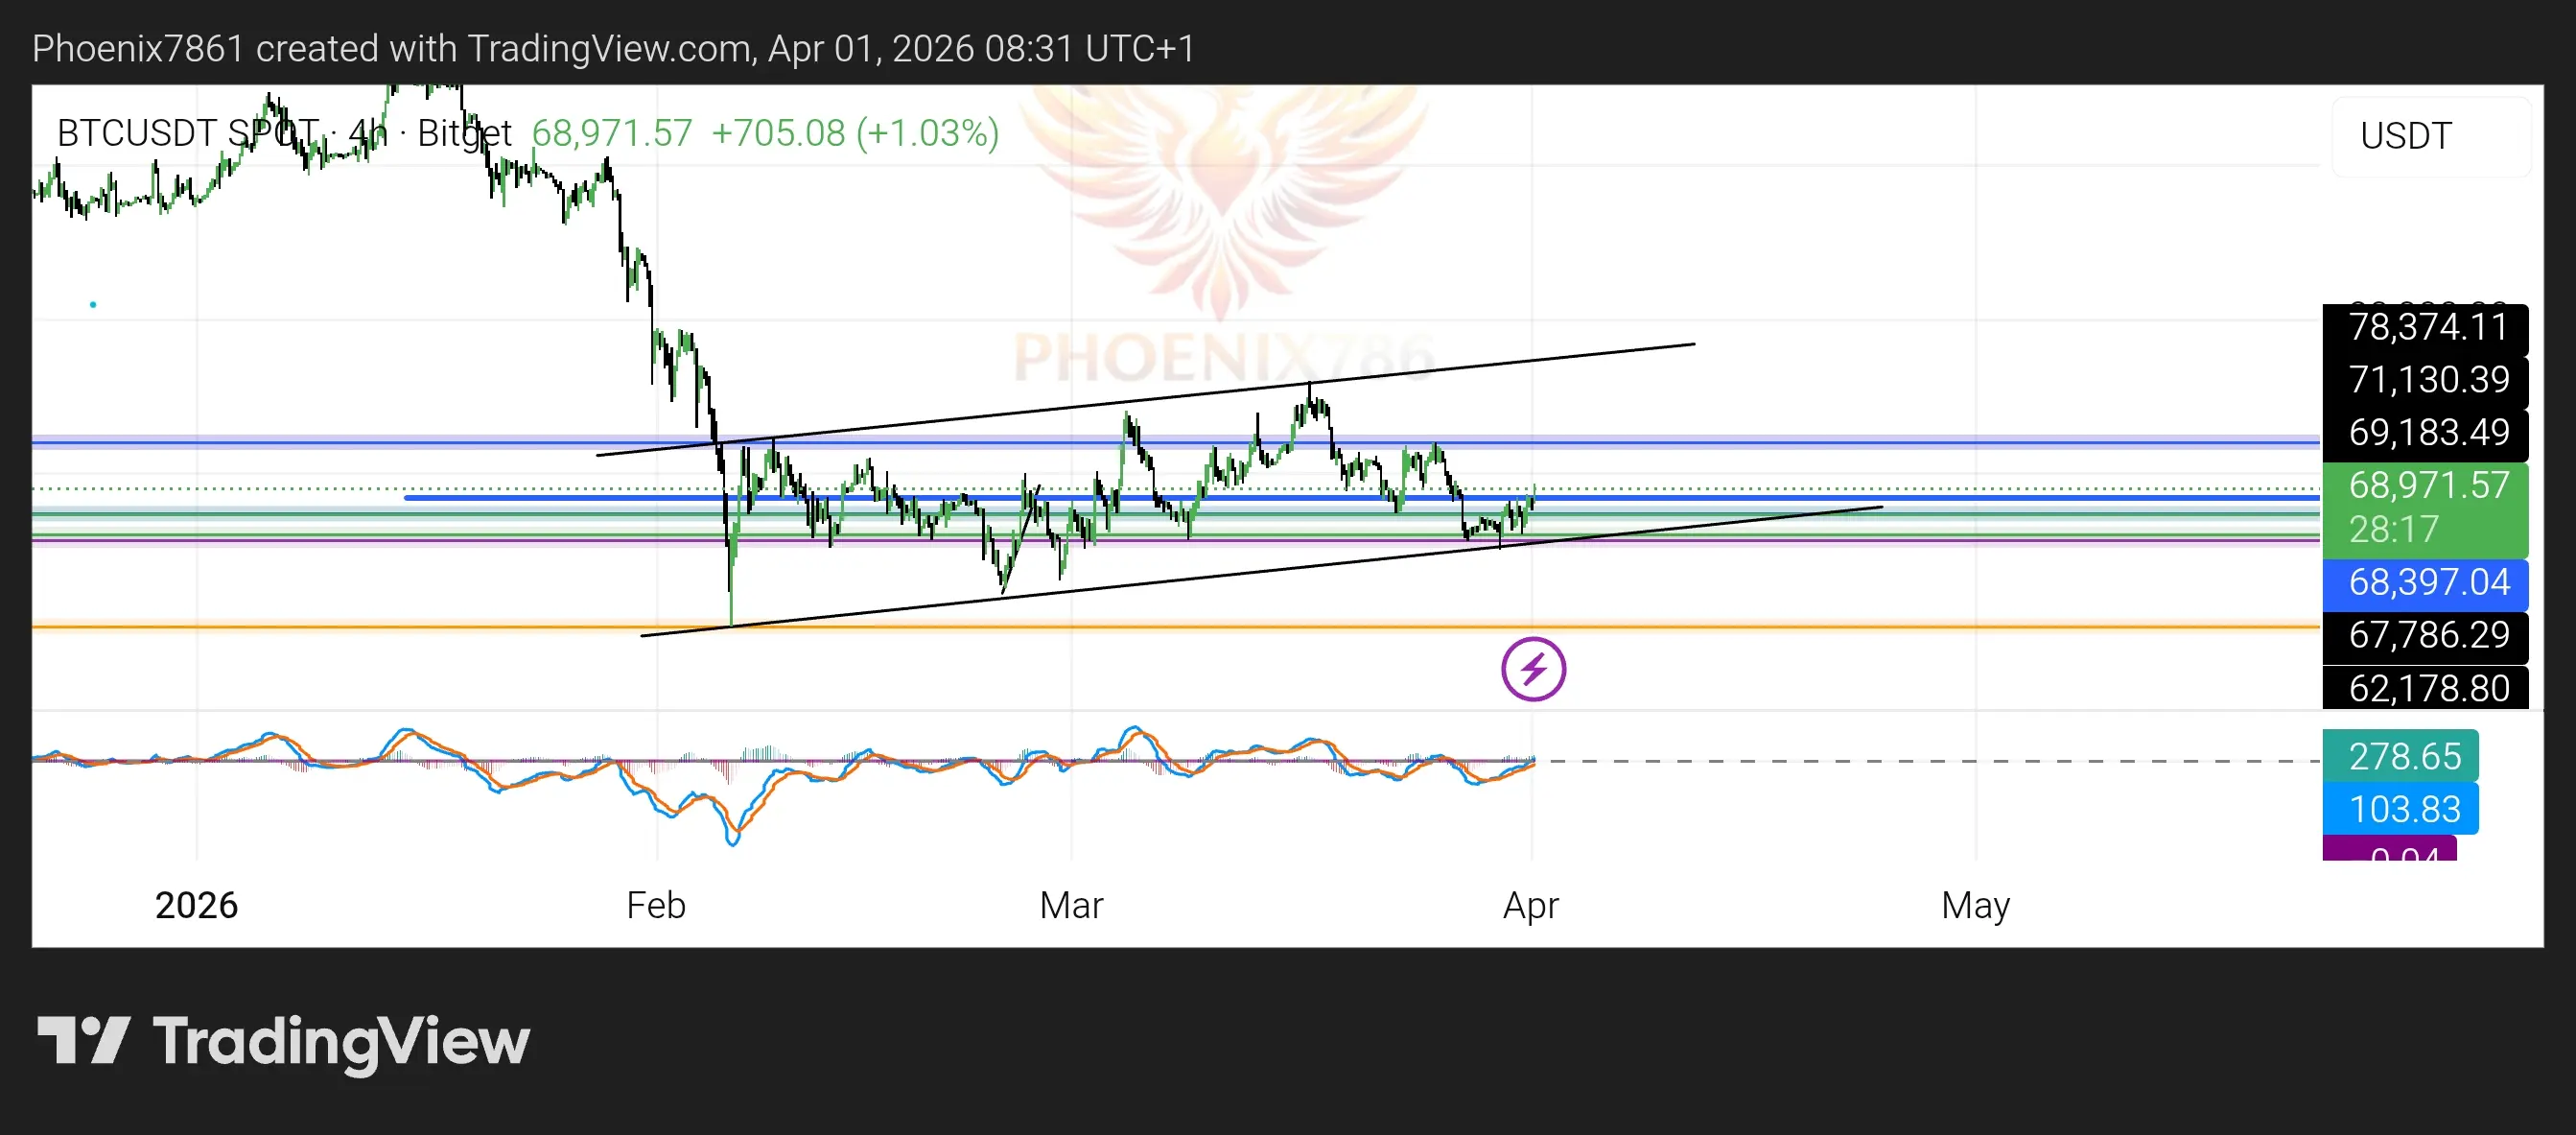2576x1135 pixels.
Task: Click the TradingView logo icon
Action: [84, 1041]
